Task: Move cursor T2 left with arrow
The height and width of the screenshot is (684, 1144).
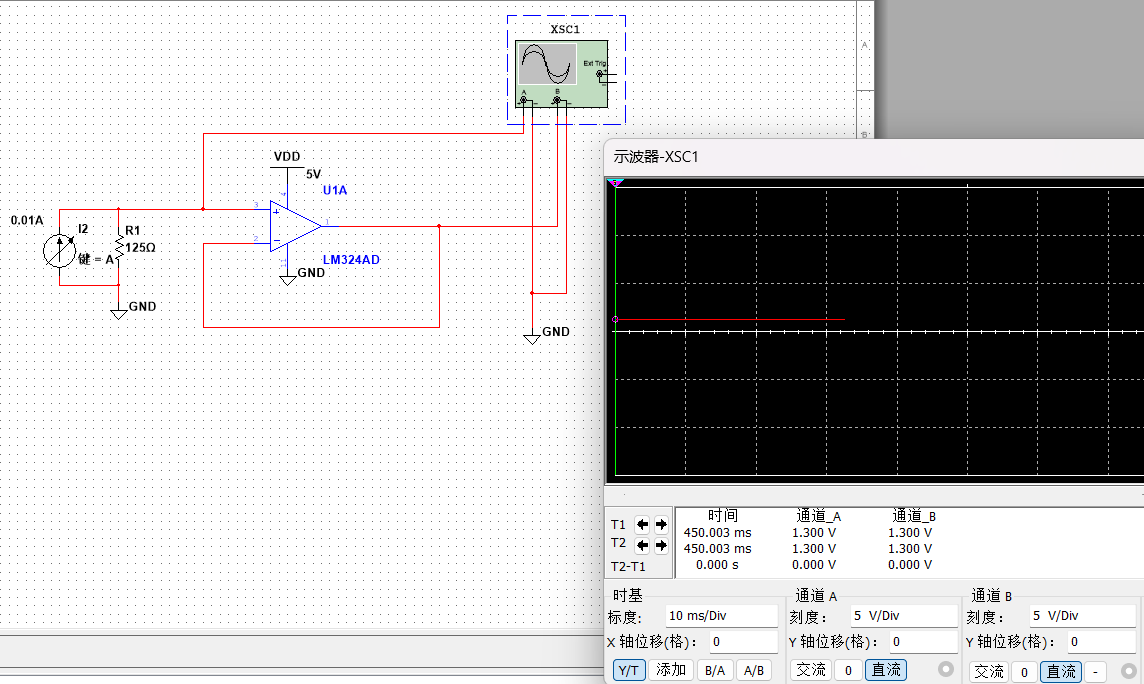Action: coord(642,545)
